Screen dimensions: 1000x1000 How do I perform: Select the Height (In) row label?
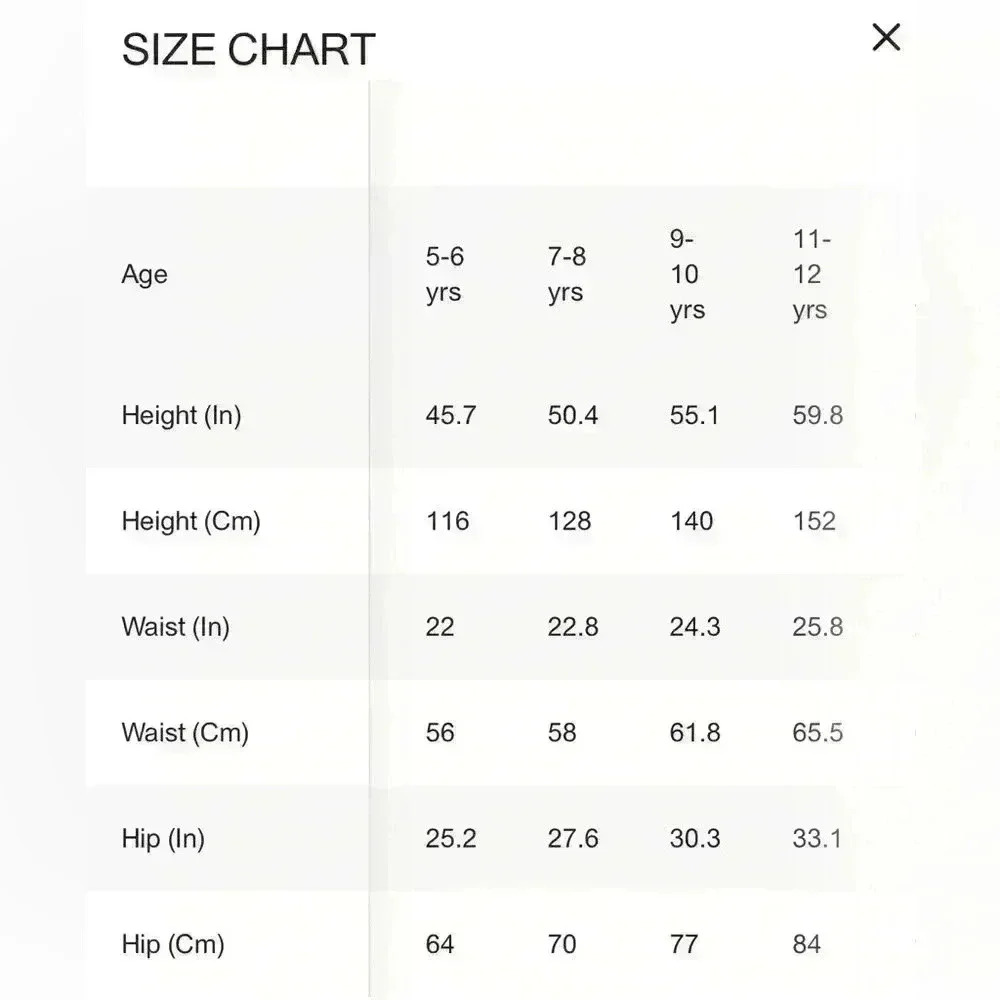181,415
